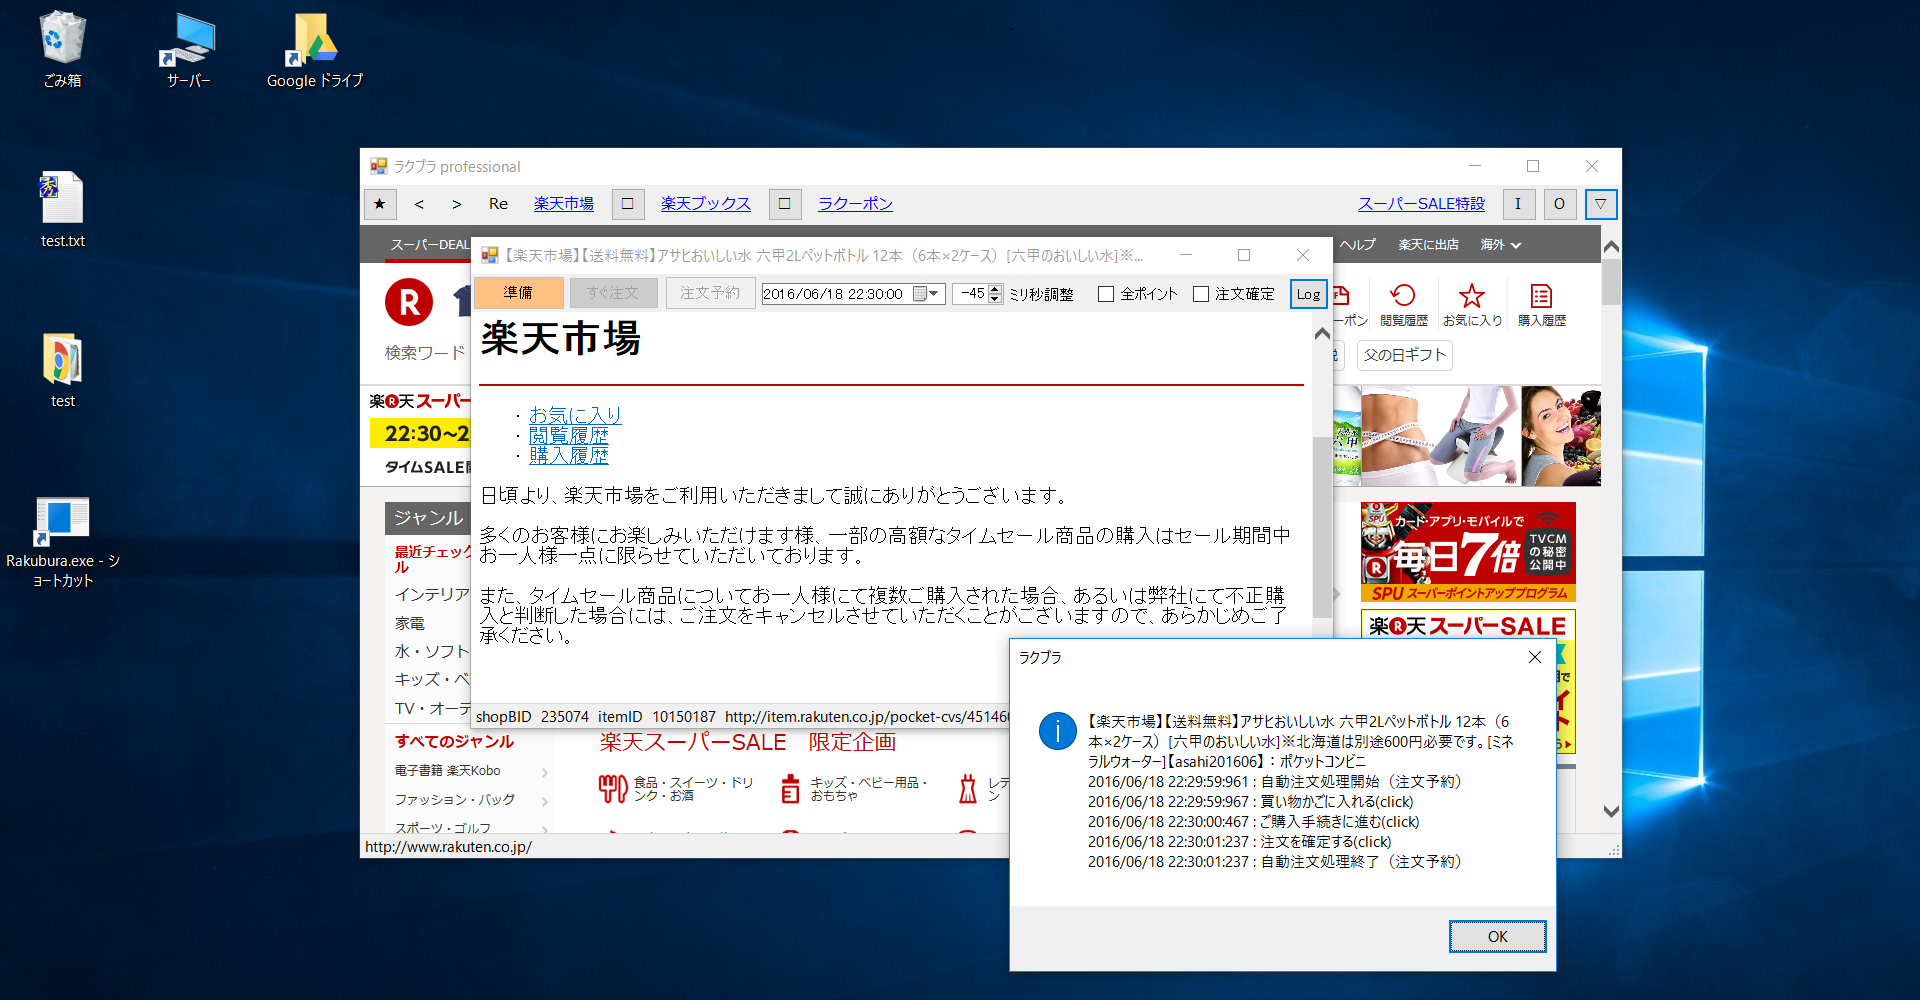Open the 最近チェック category link
The image size is (1920, 1000).
pos(432,559)
